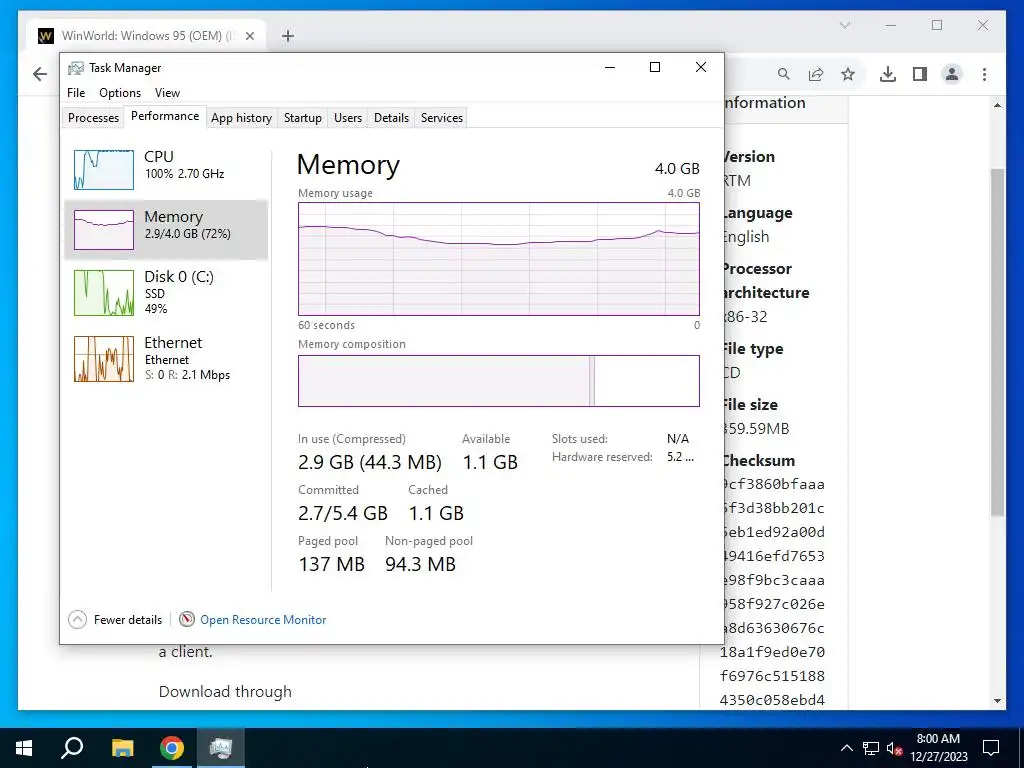Screen dimensions: 1024x768
Task: Click the muted volume tray icon
Action: pyautogui.click(x=894, y=748)
